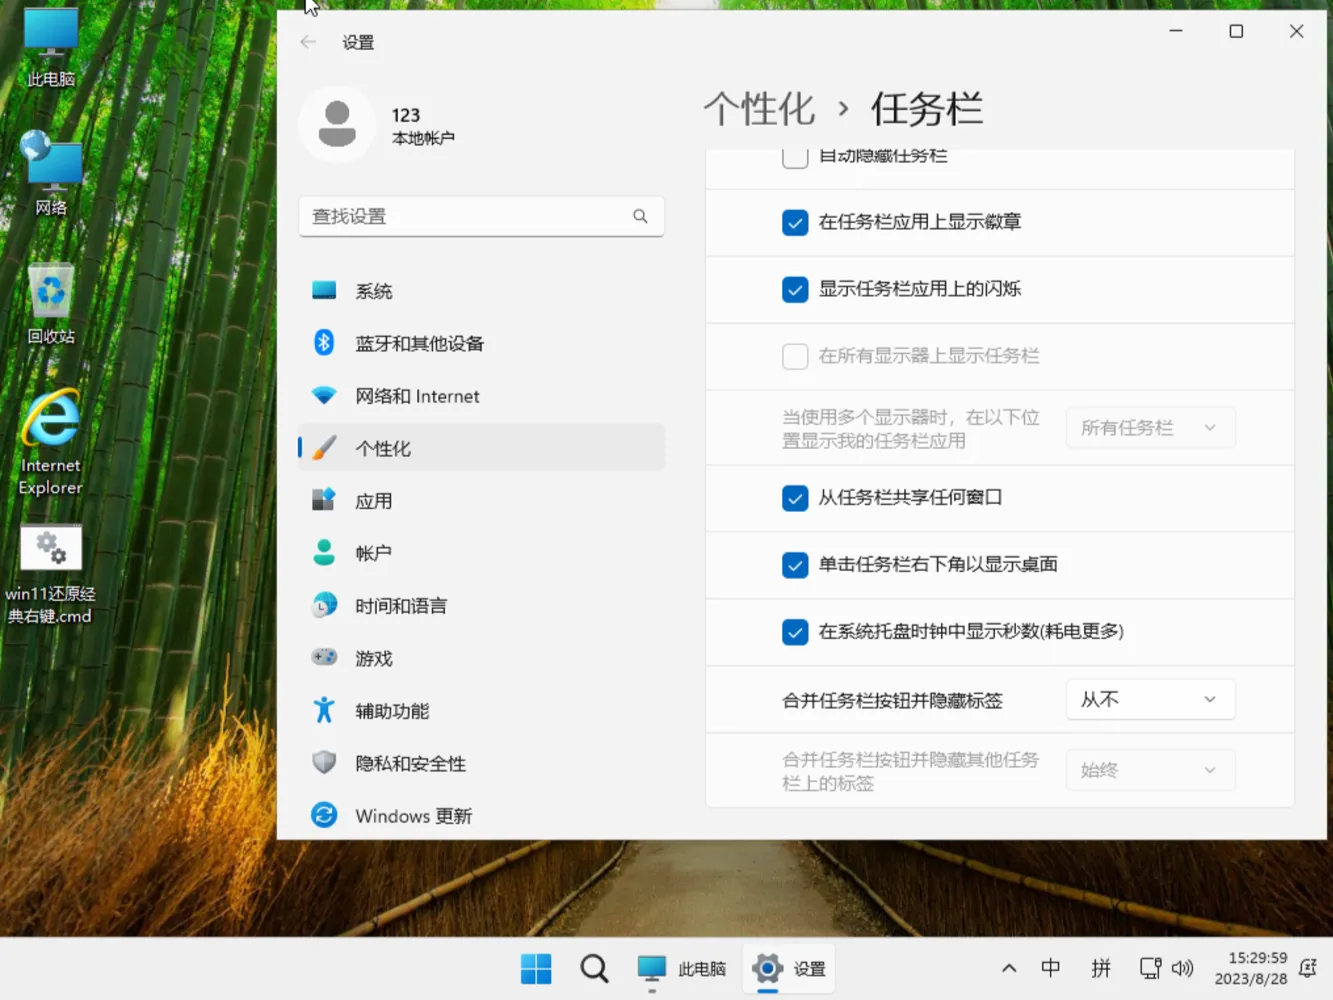
Task: Select 网络和 Internet in the sidebar
Action: click(x=417, y=396)
